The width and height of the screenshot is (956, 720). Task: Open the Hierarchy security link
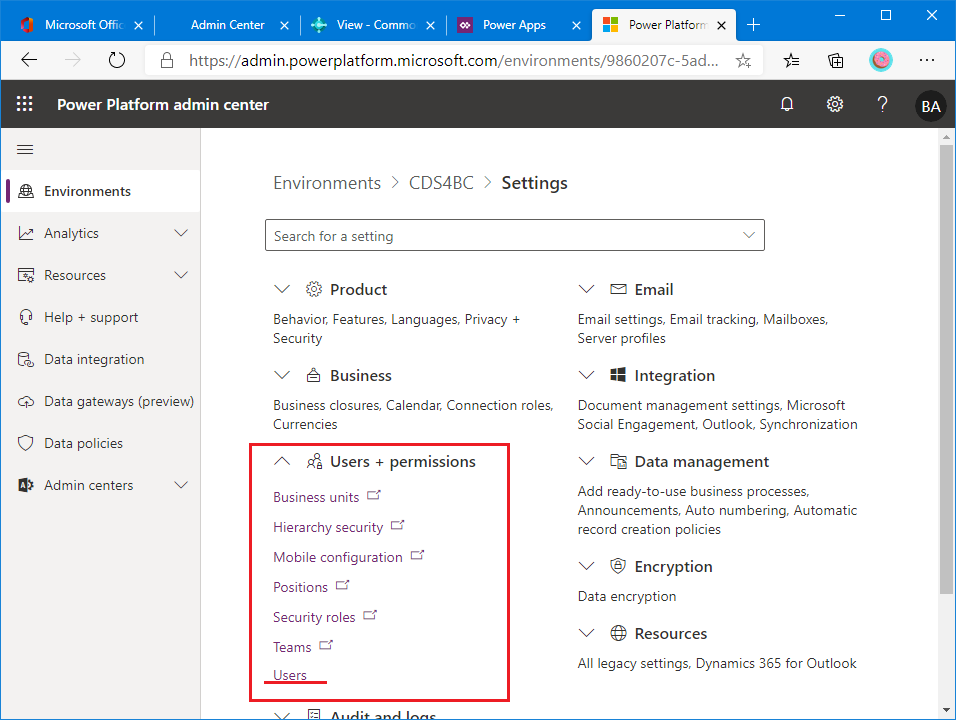pos(328,527)
